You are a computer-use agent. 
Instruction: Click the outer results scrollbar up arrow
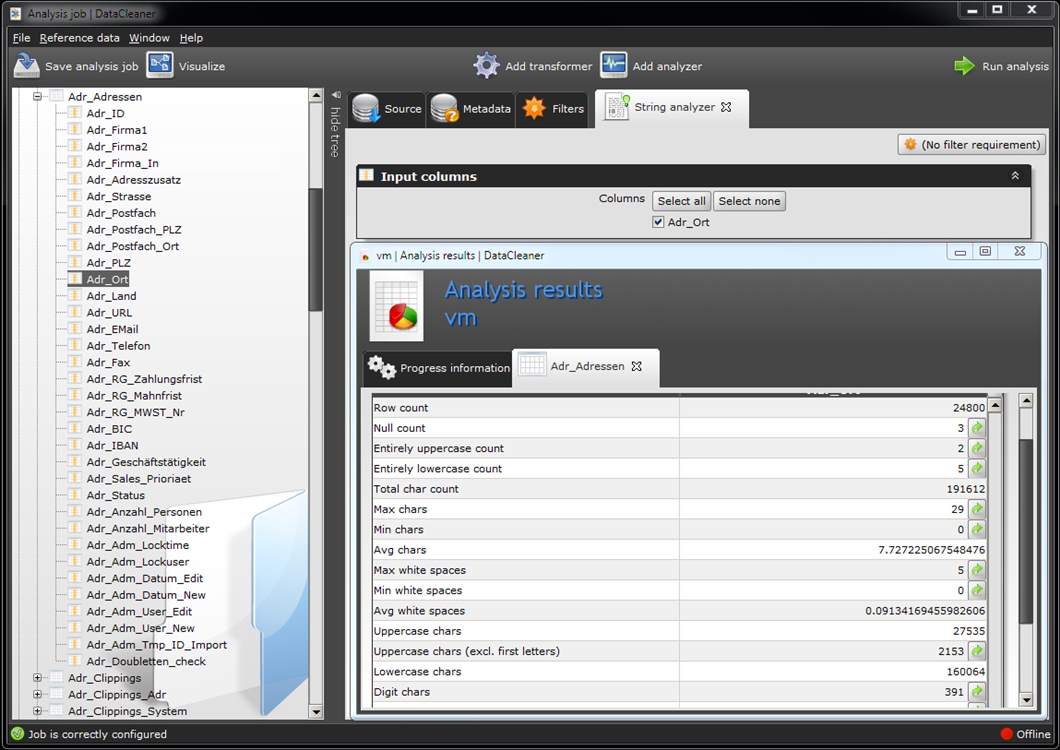coord(1026,400)
